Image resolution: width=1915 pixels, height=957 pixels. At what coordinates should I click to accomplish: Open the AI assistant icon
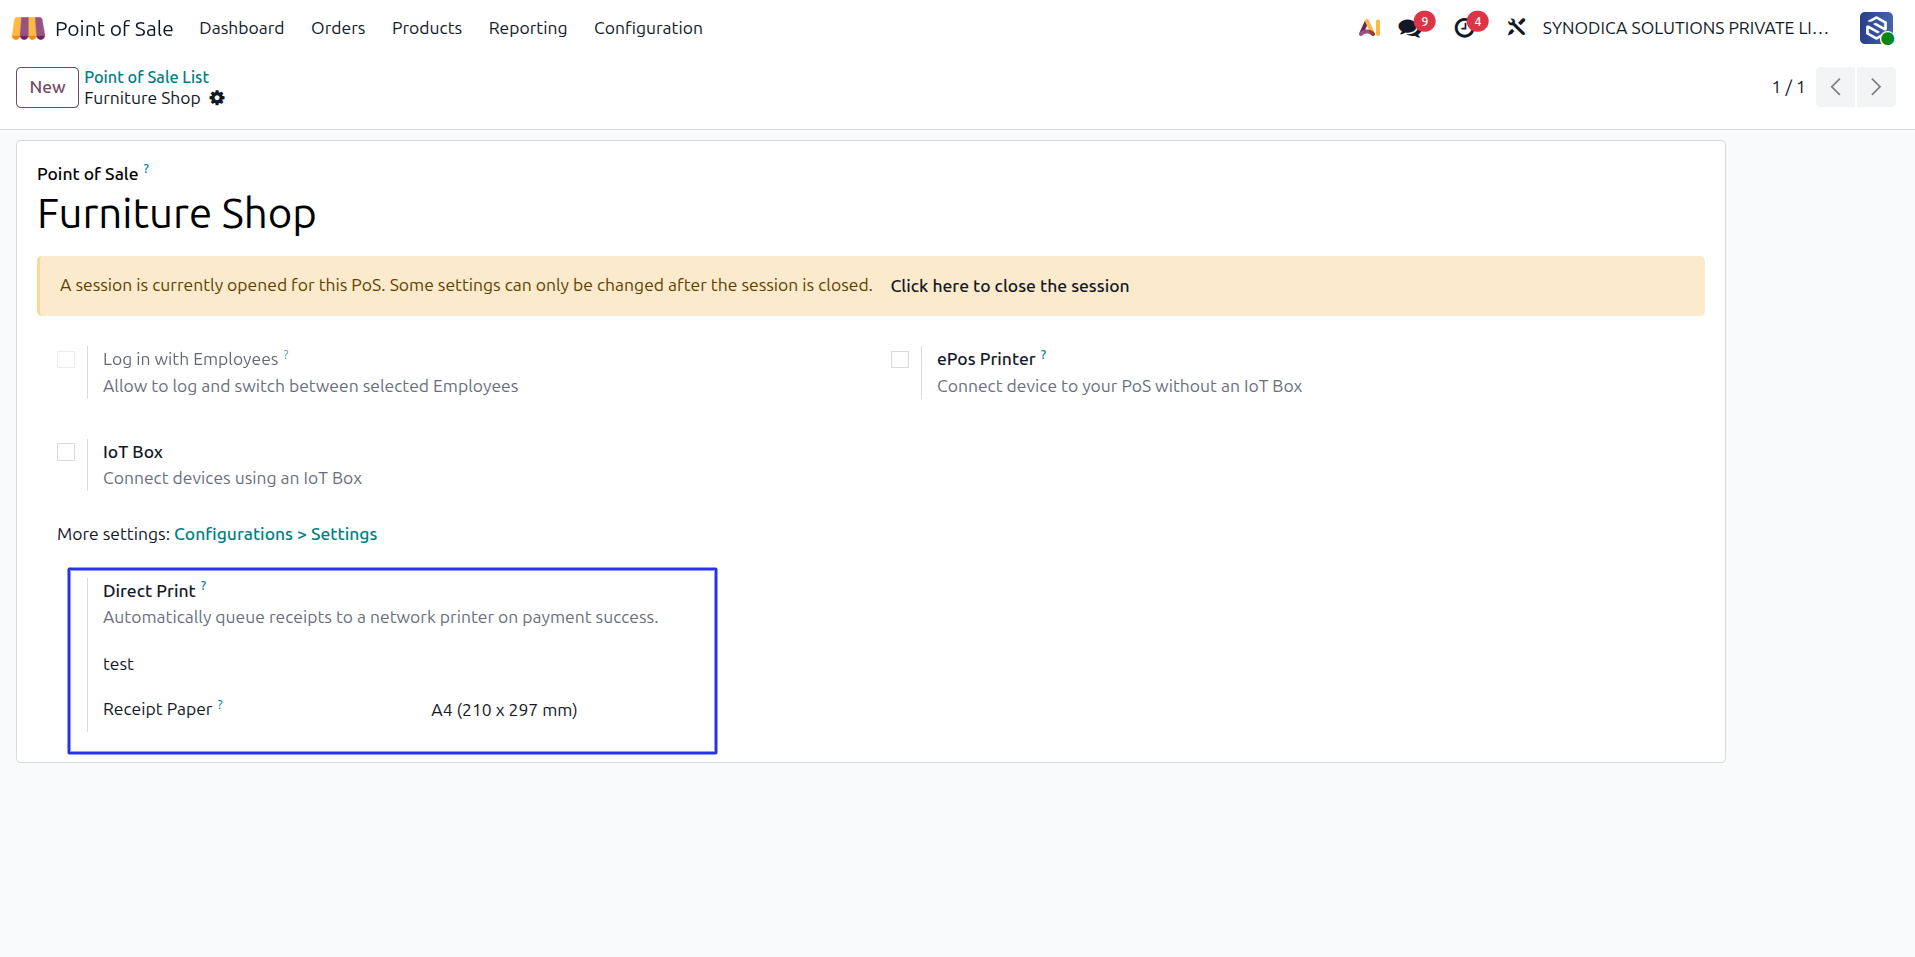coord(1369,28)
